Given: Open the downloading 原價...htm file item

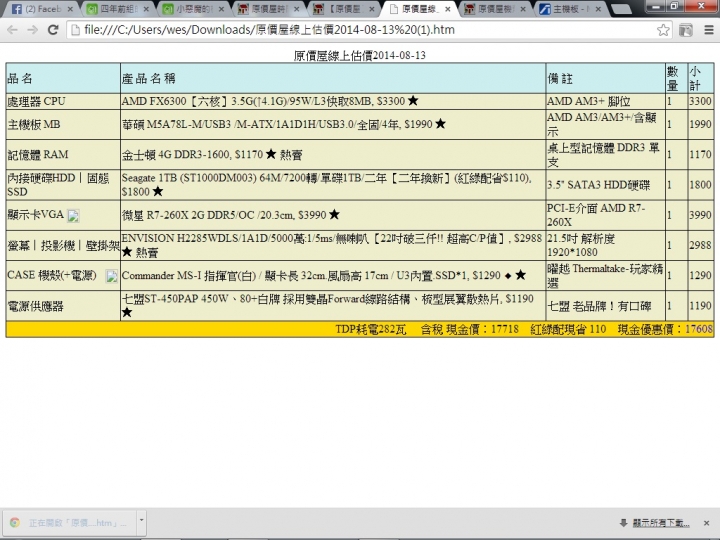Looking at the screenshot, I should 70,523.
